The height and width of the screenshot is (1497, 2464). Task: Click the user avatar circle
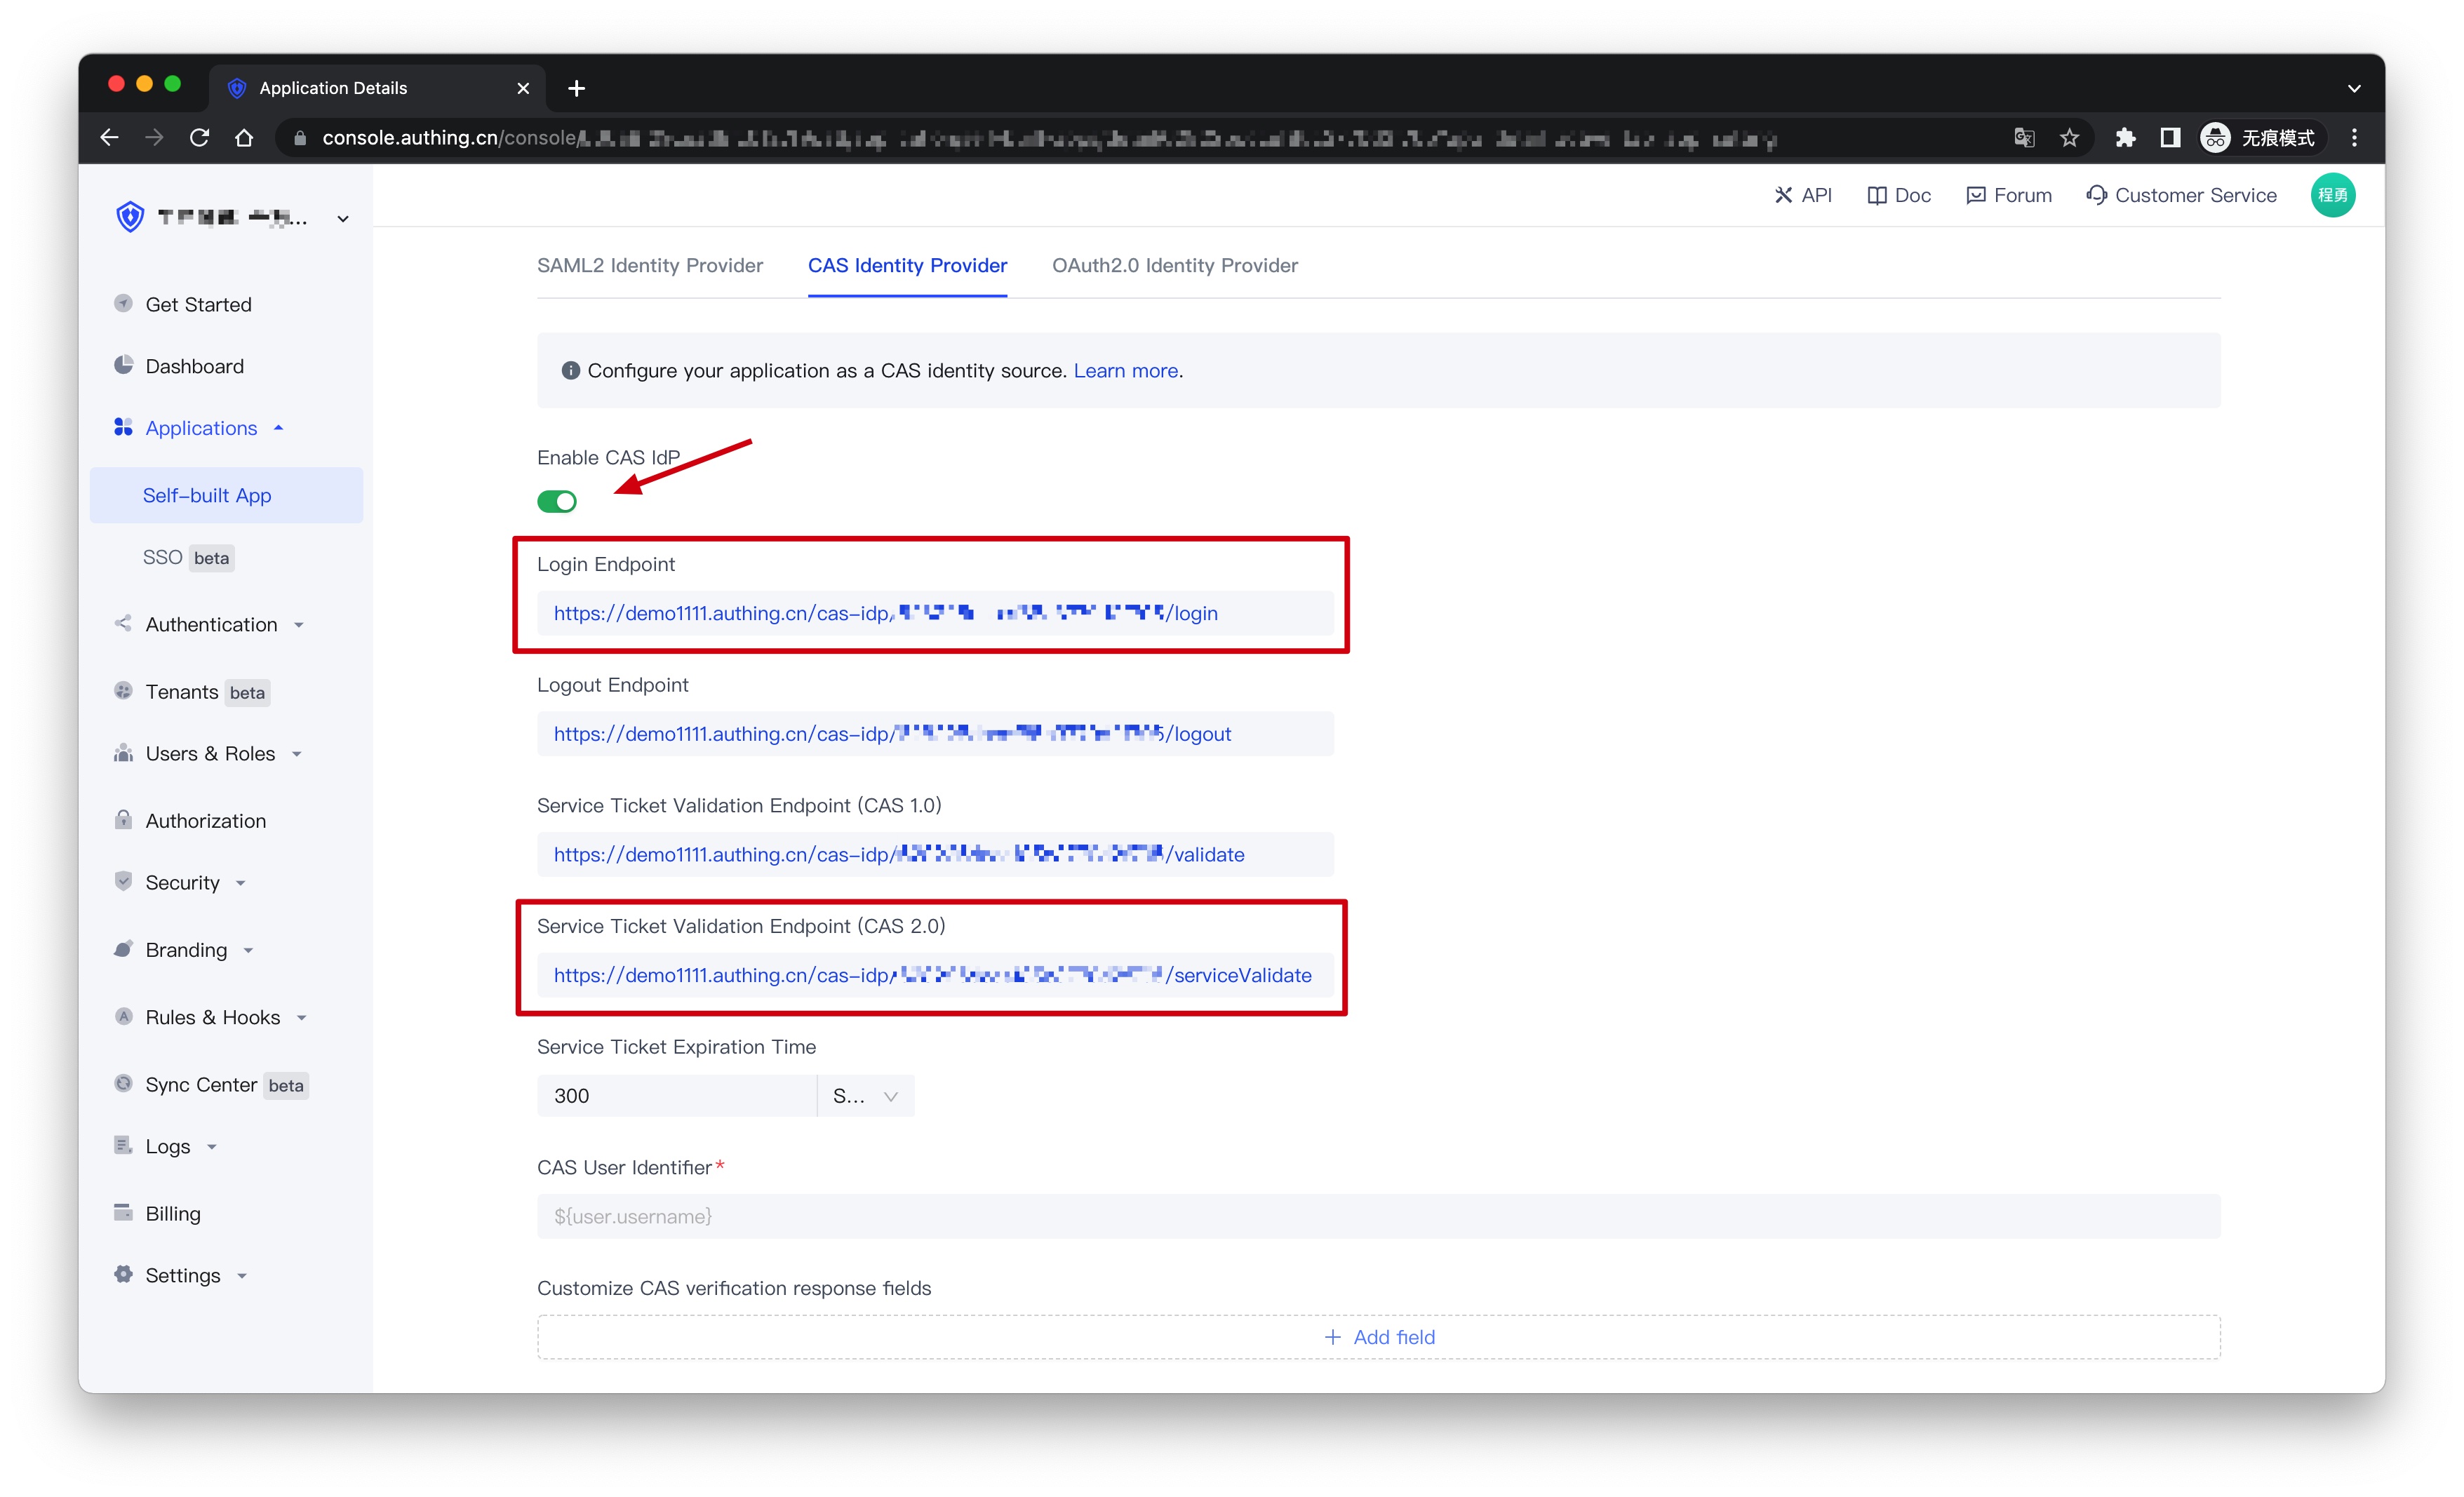click(2333, 195)
